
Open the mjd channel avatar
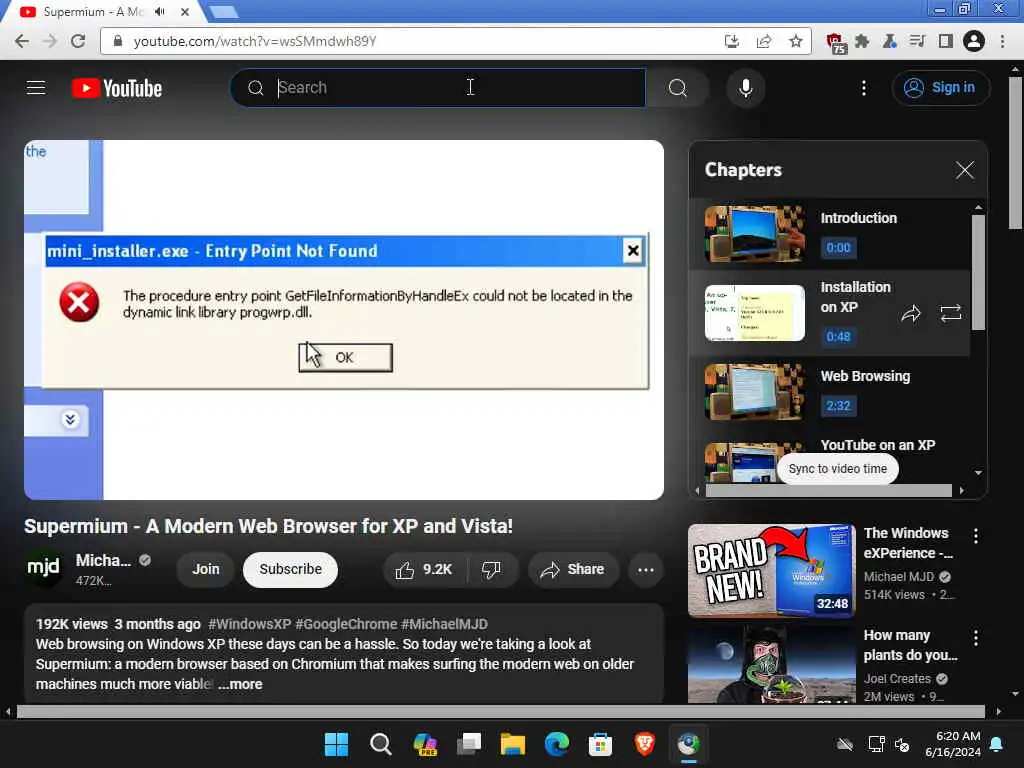click(x=43, y=568)
